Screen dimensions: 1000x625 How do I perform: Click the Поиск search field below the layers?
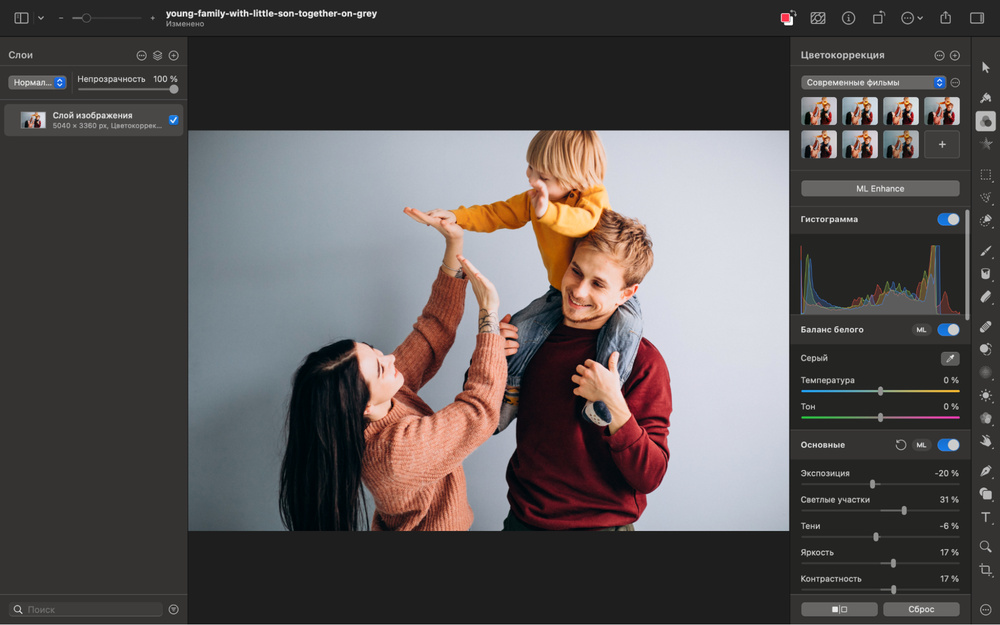point(85,609)
